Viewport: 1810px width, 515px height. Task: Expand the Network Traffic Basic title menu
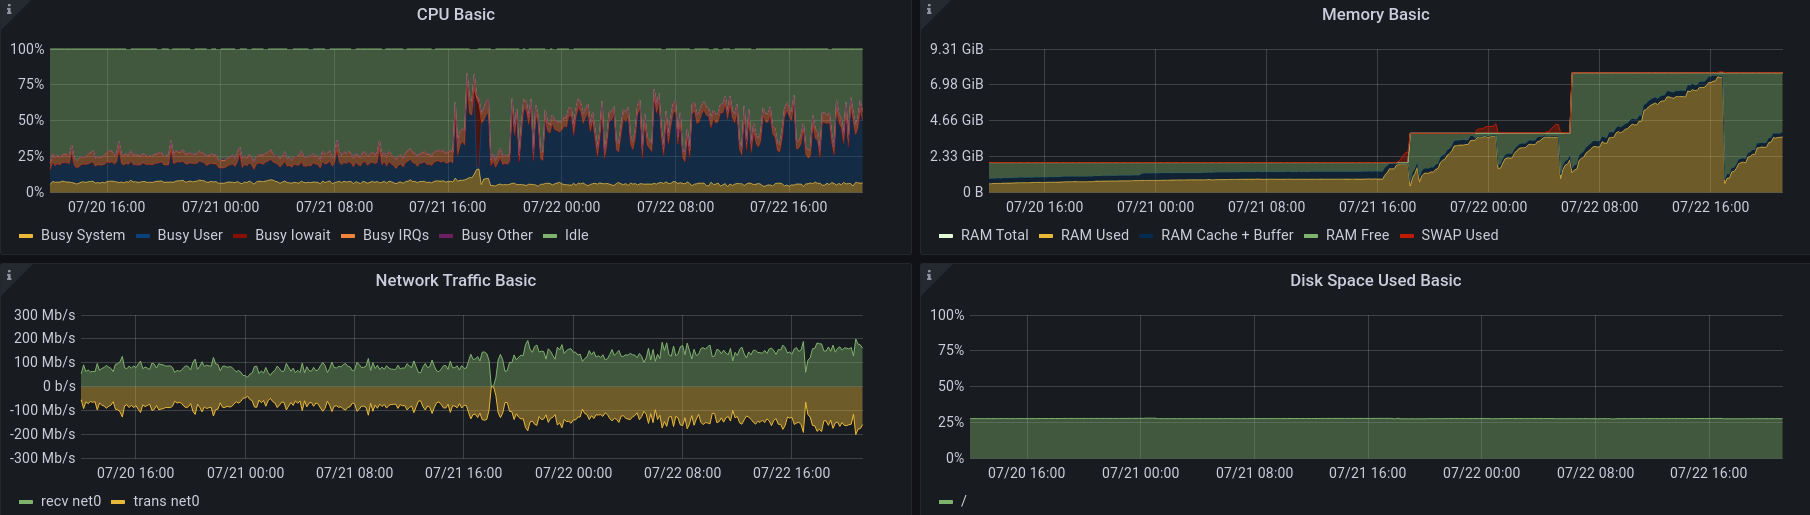click(x=455, y=281)
